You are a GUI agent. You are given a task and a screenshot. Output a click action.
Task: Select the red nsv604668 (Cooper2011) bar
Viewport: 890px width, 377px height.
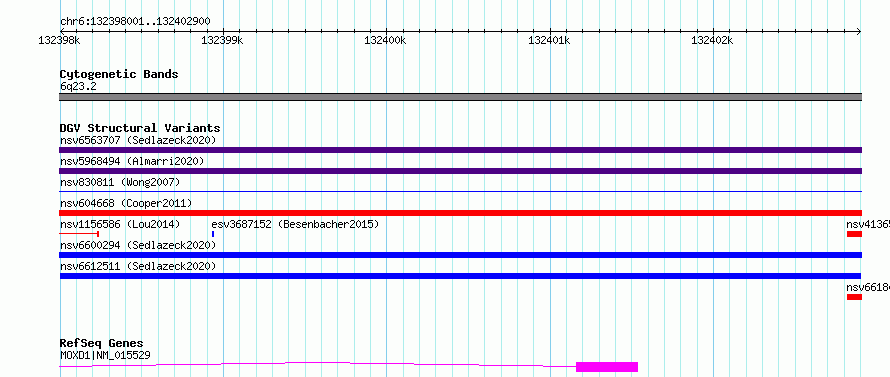pos(460,213)
